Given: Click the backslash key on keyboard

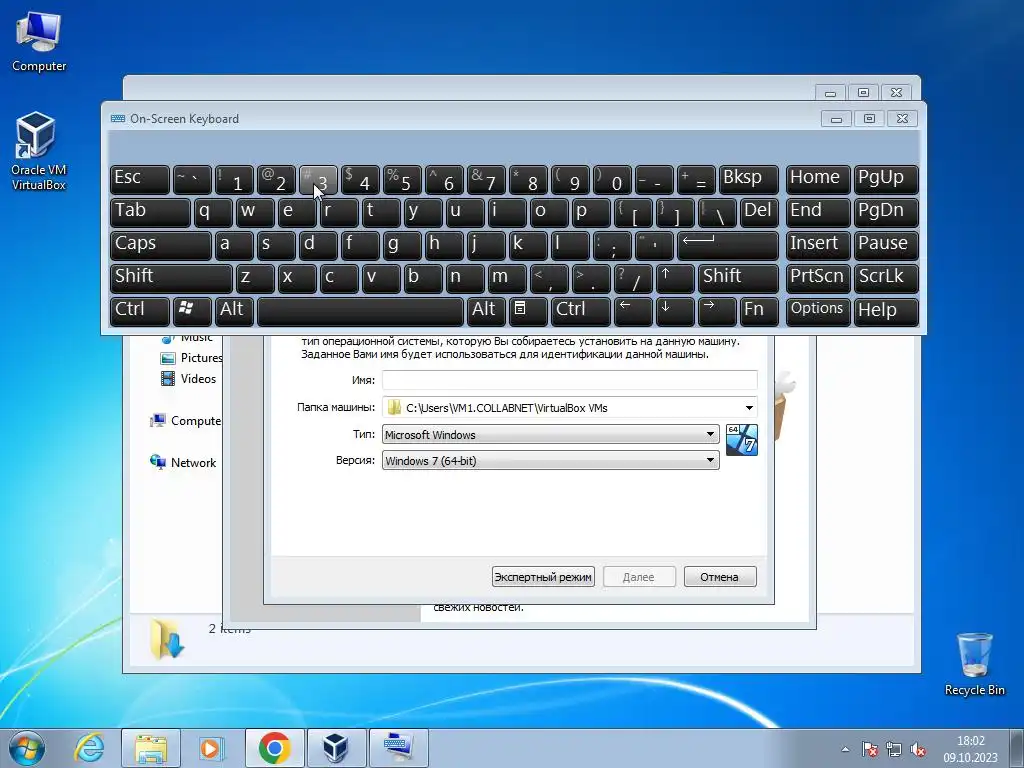Looking at the screenshot, I should [x=717, y=213].
